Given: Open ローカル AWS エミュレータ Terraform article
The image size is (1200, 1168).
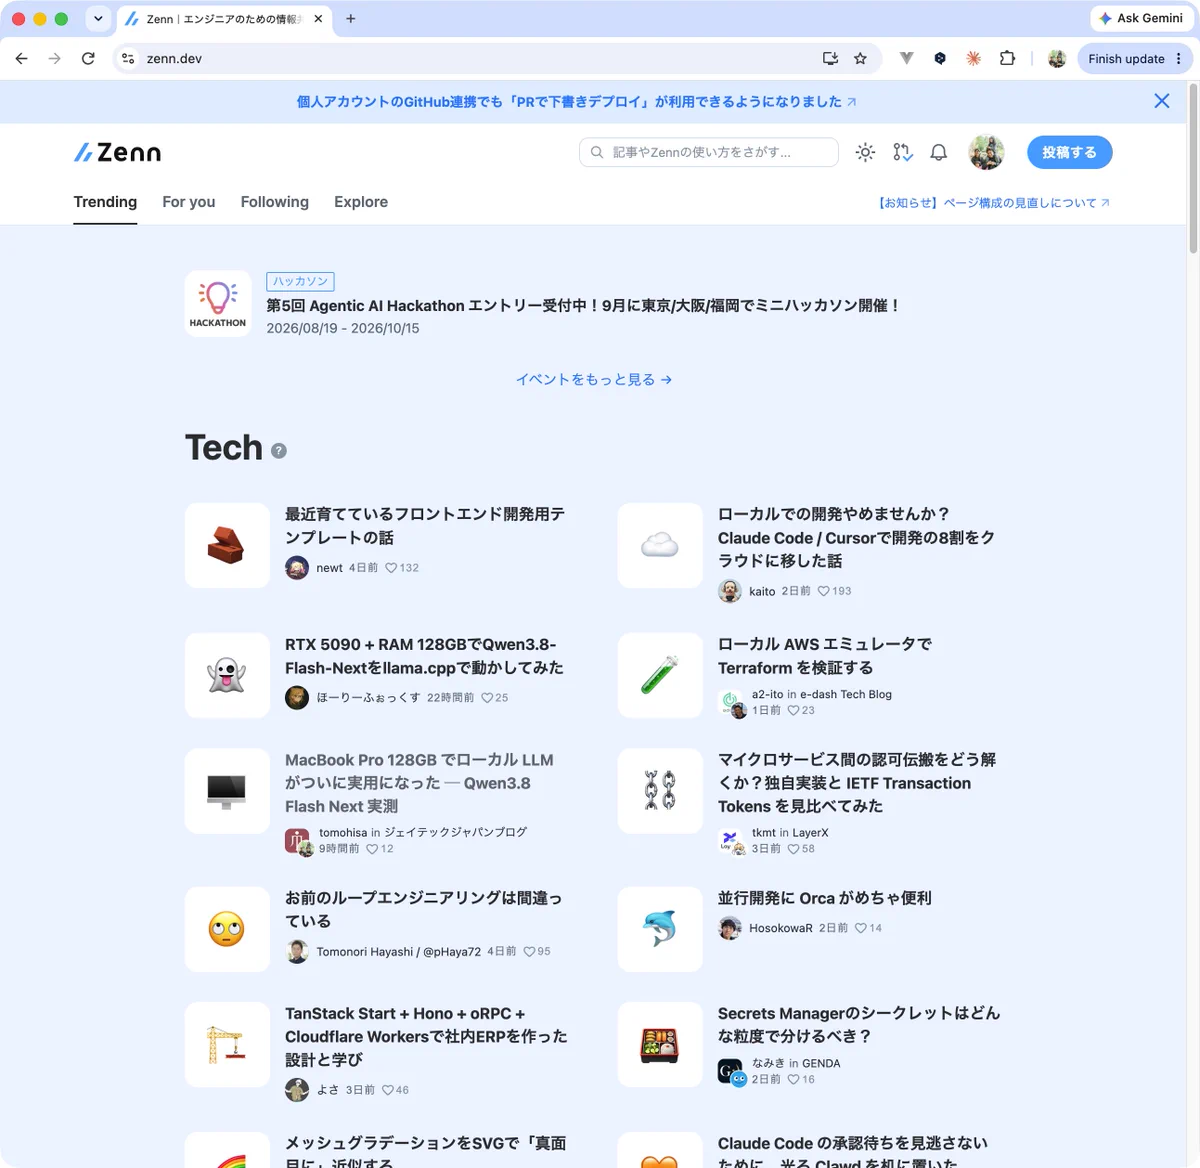Looking at the screenshot, I should (825, 656).
